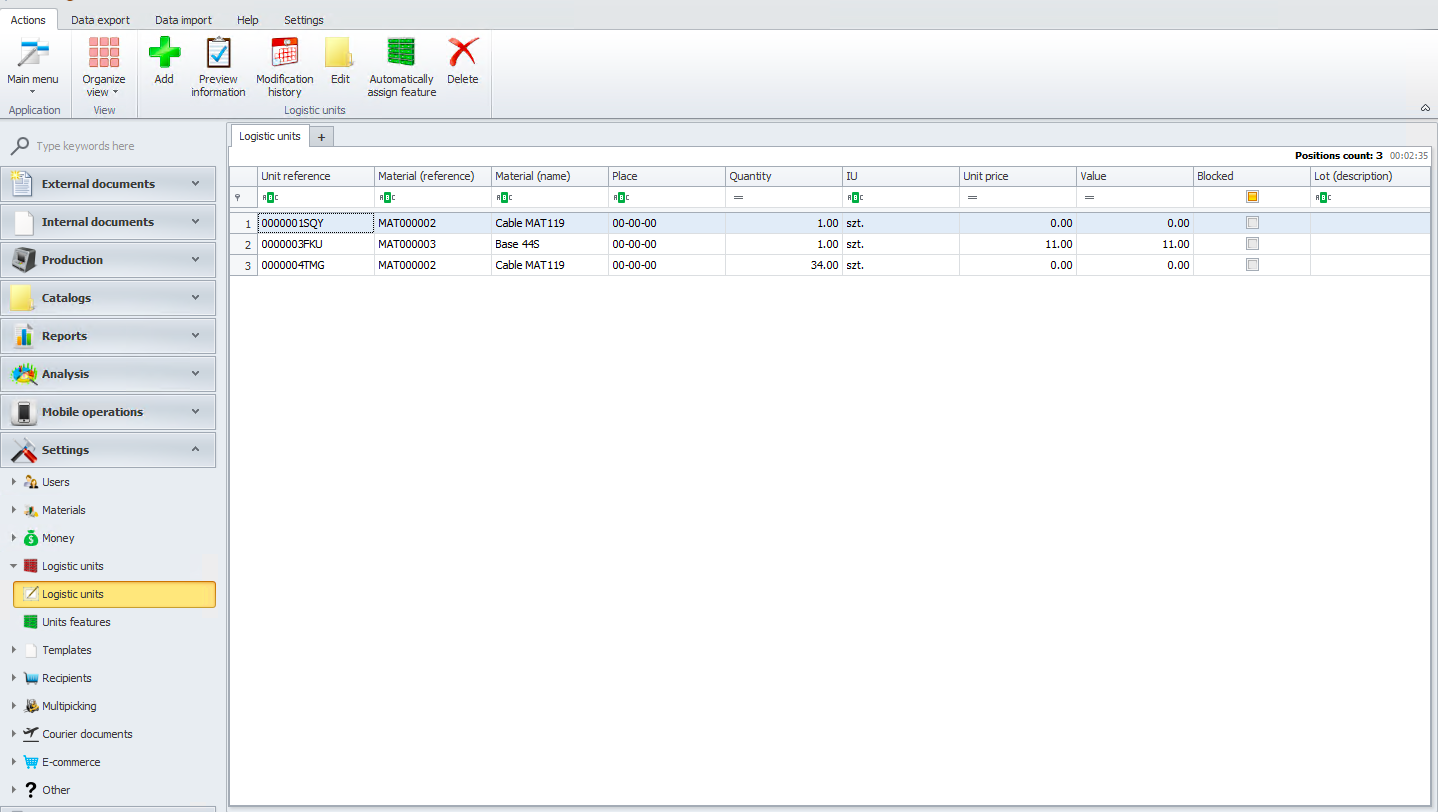This screenshot has width=1438, height=812.
Task: Sort by Unit price column header
Action: 1018,176
